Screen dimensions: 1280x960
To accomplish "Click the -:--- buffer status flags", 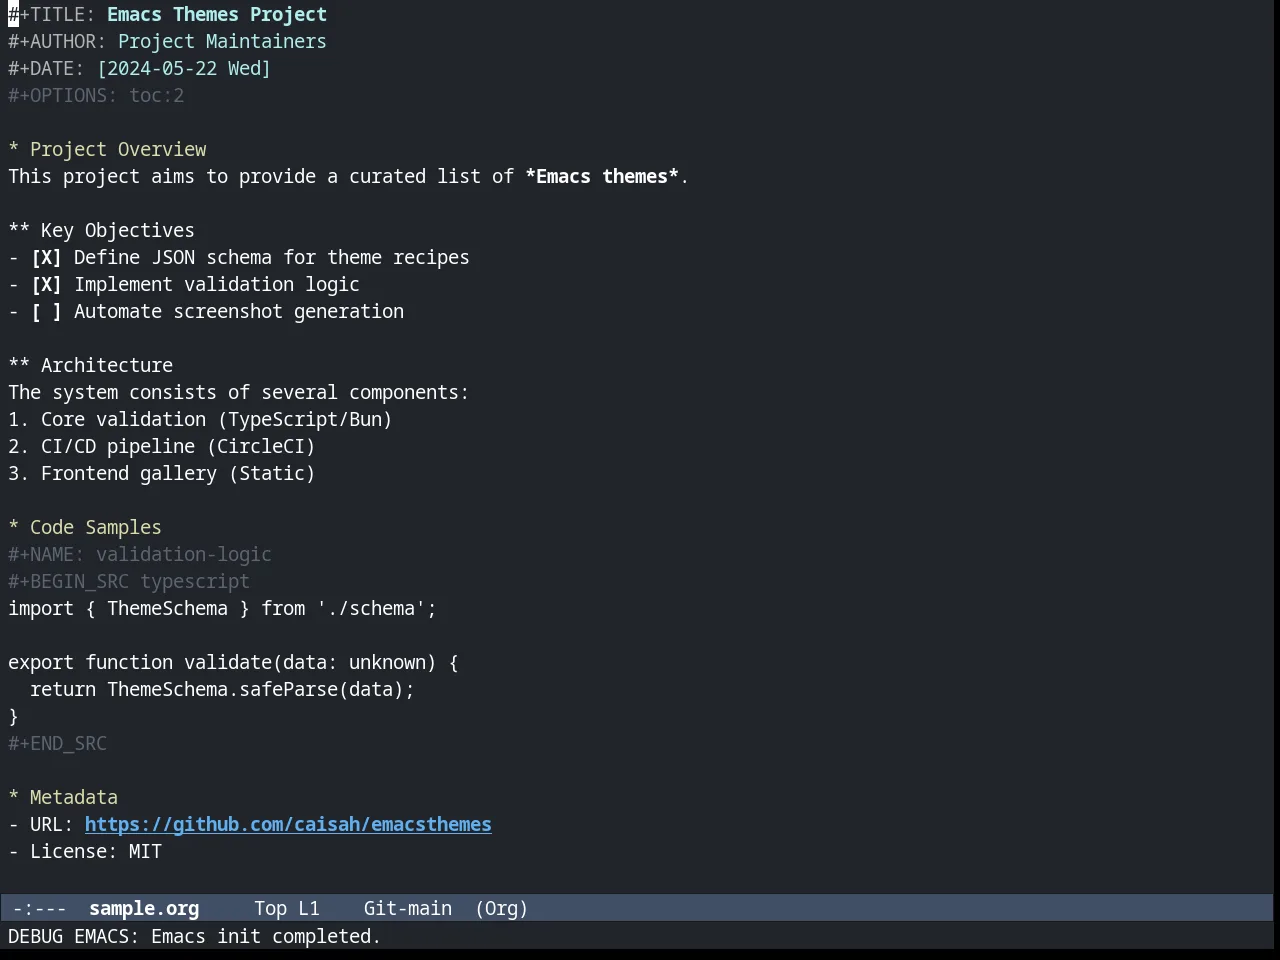I will (x=40, y=908).
